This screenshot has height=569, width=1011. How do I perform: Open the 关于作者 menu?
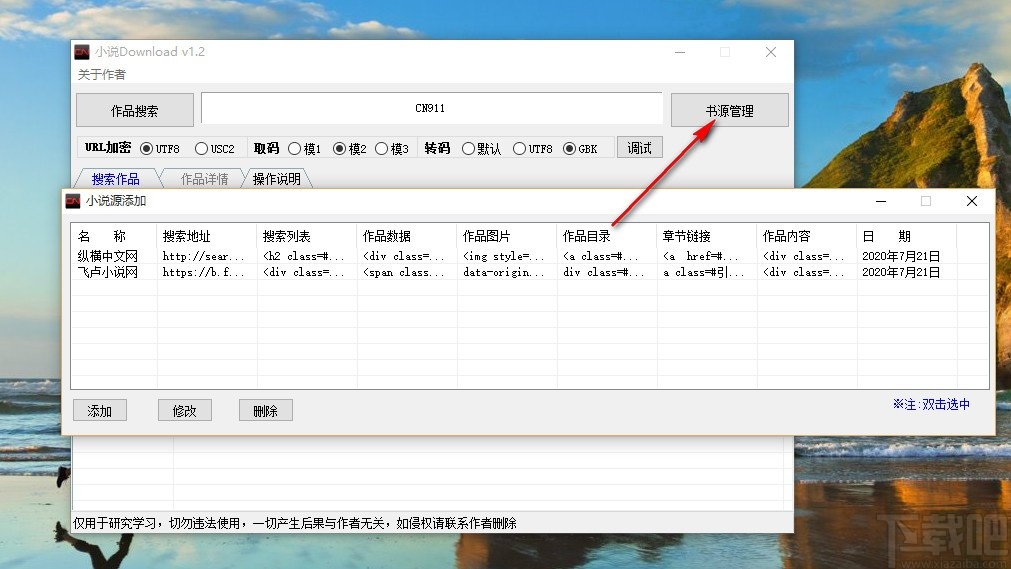(102, 74)
